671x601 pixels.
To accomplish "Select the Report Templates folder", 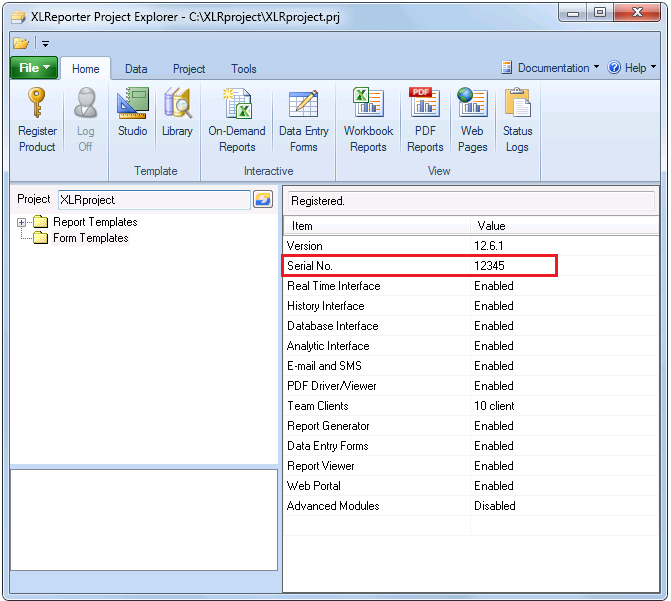I will tap(86, 222).
